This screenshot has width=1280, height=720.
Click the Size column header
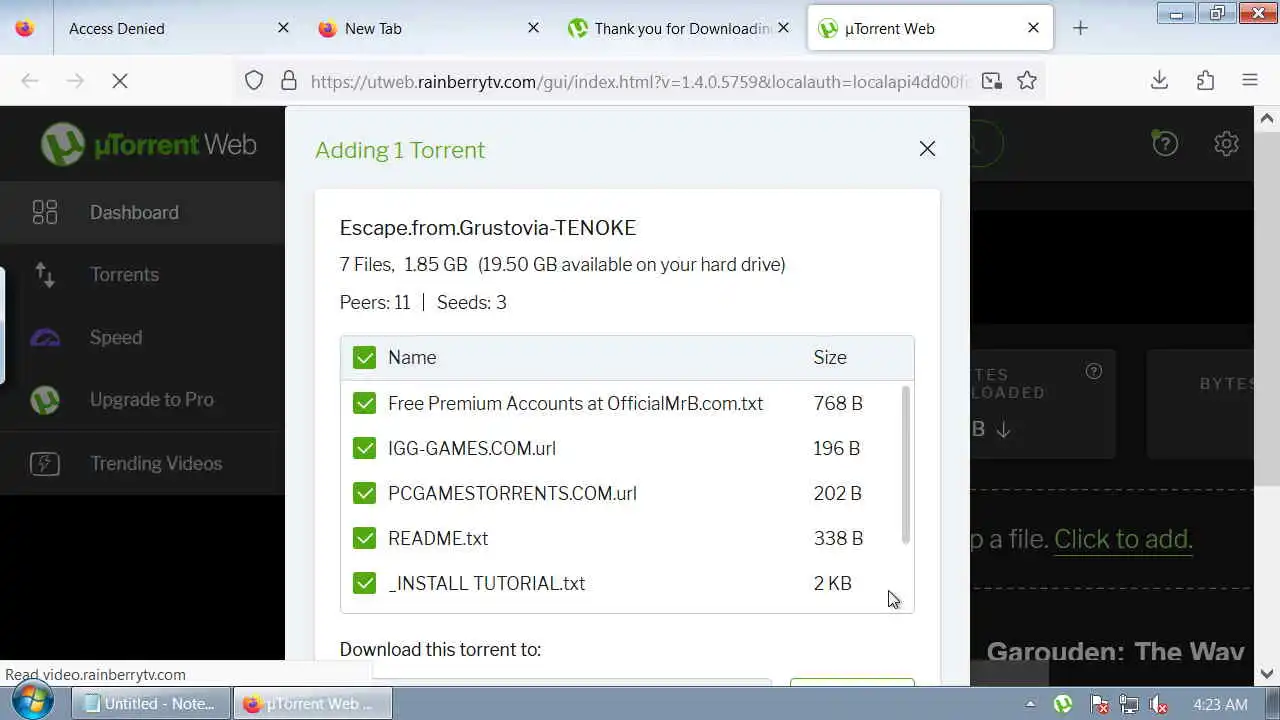[x=830, y=357]
